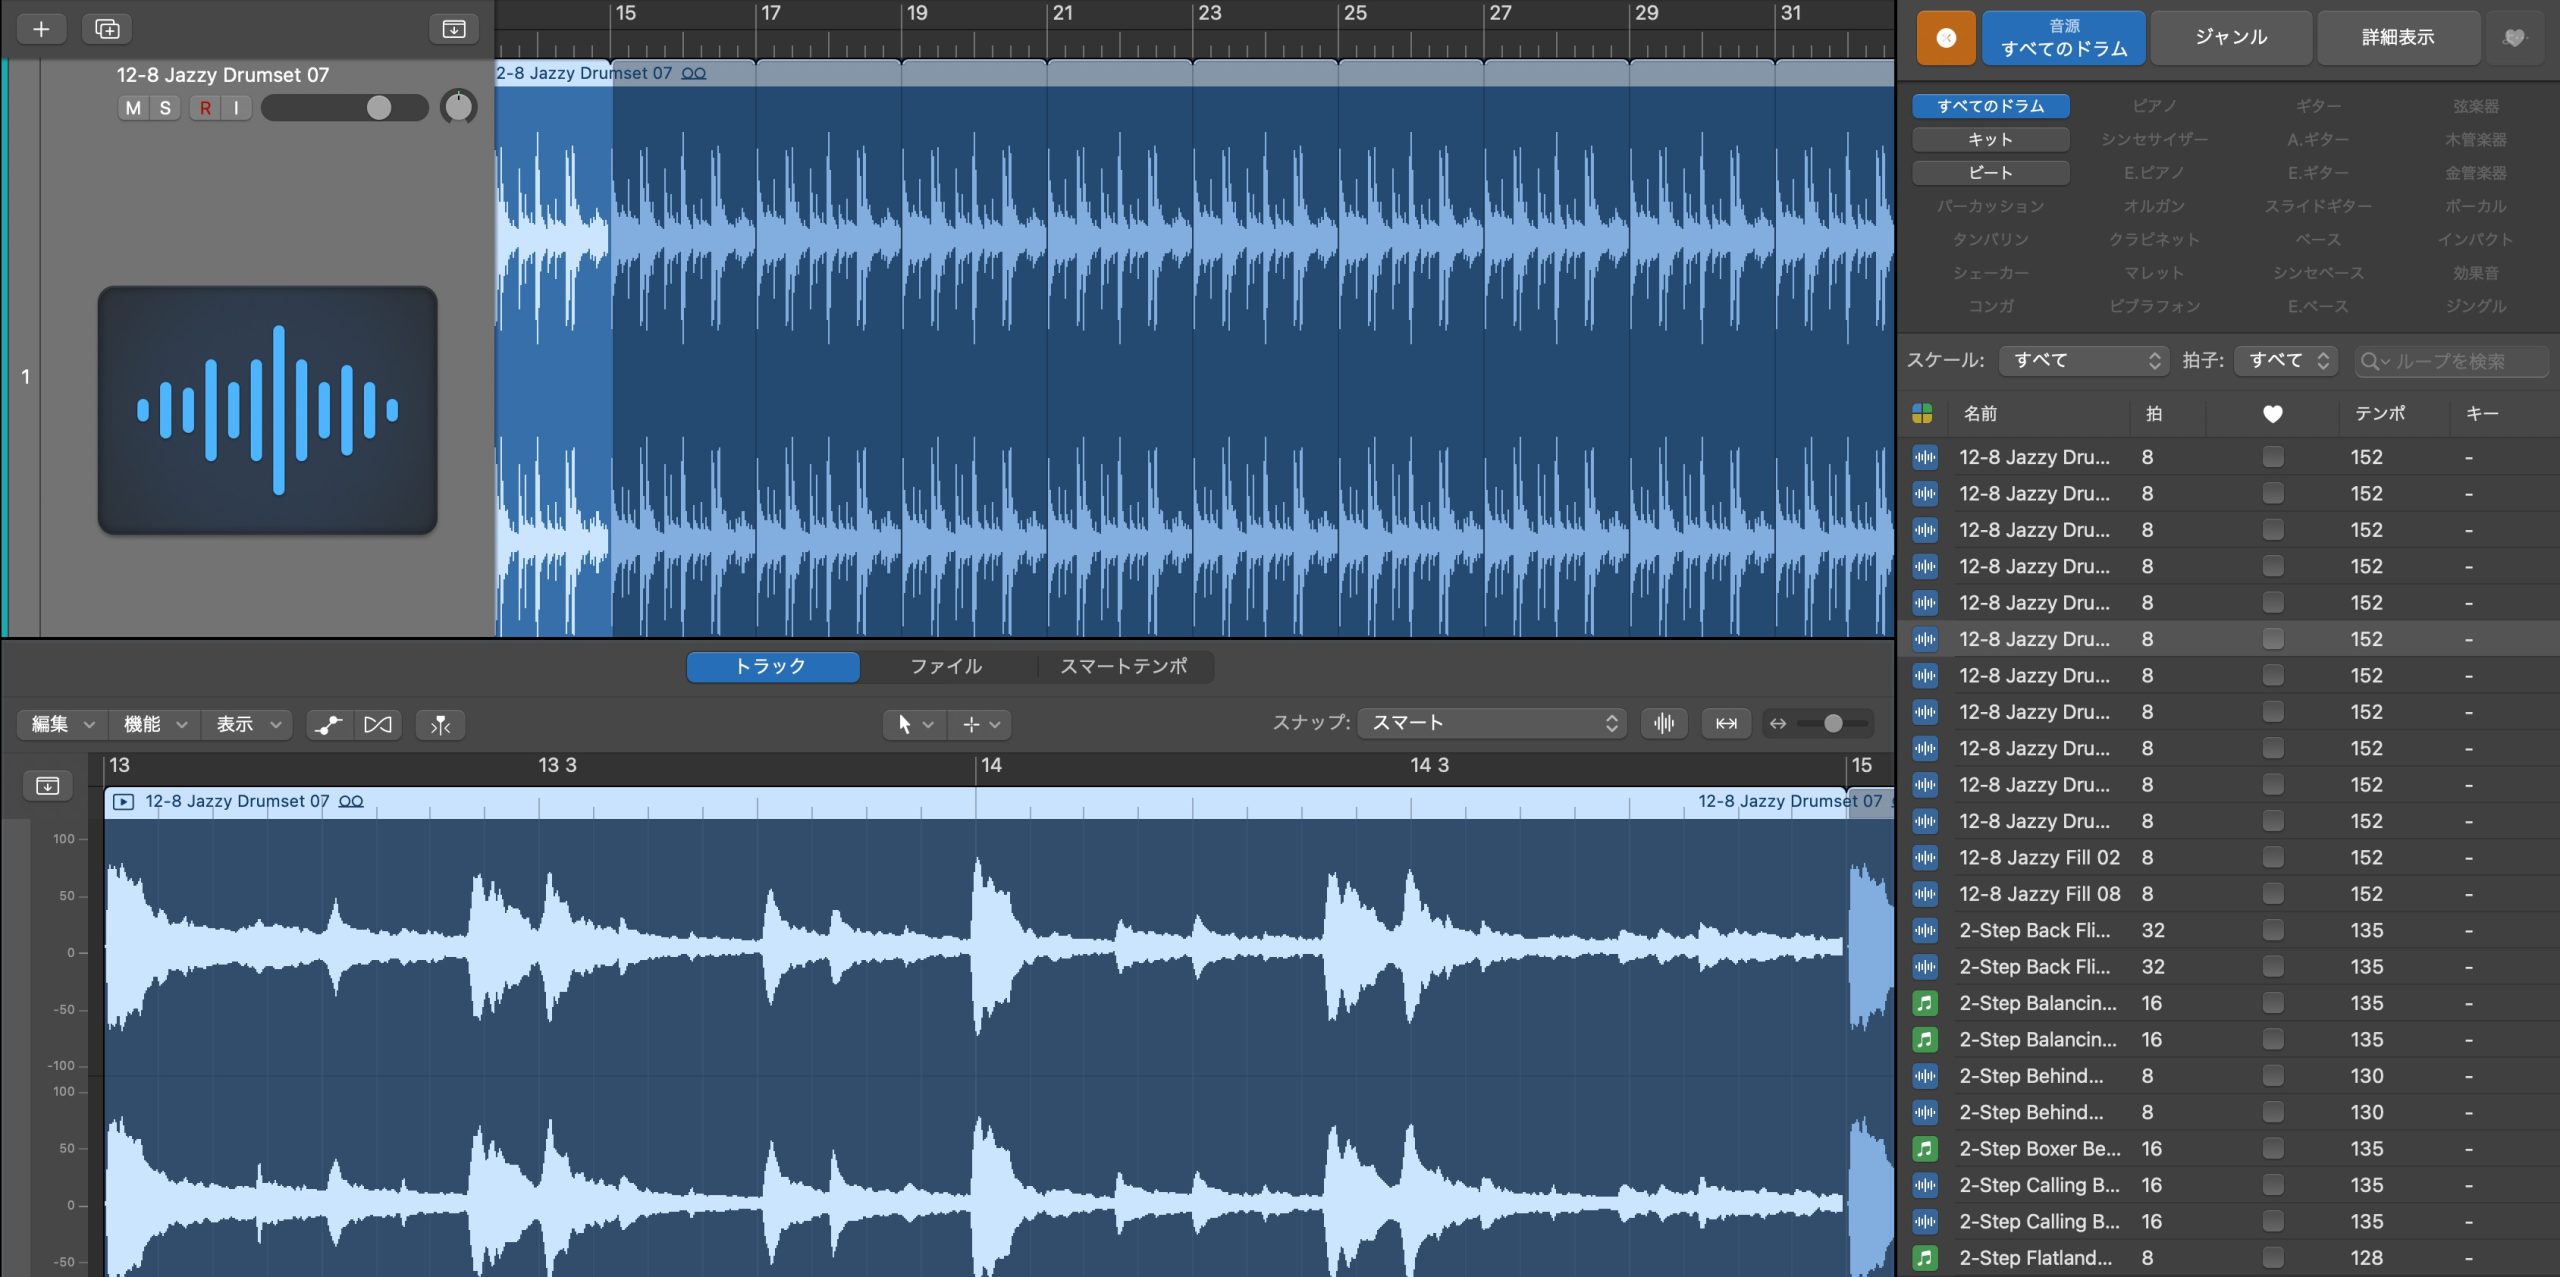The height and width of the screenshot is (1277, 2560).
Task: Open the 詳細表示 tab
Action: (x=2398, y=38)
